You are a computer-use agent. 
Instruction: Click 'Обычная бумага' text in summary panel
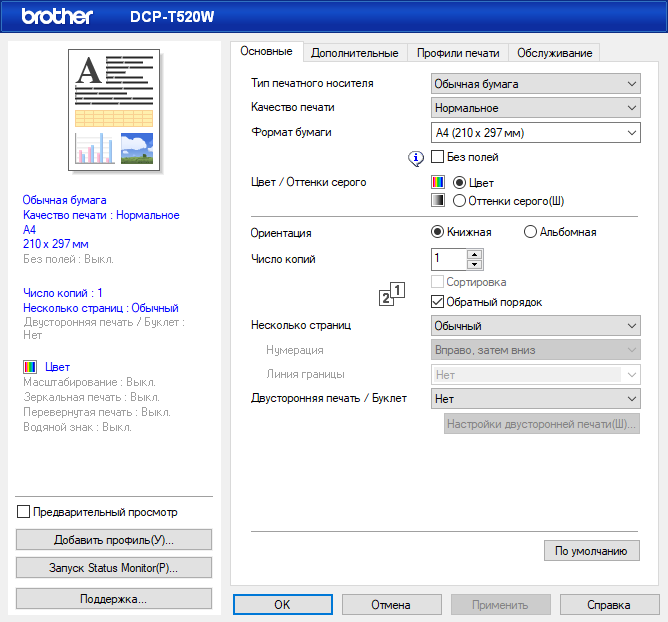(65, 200)
